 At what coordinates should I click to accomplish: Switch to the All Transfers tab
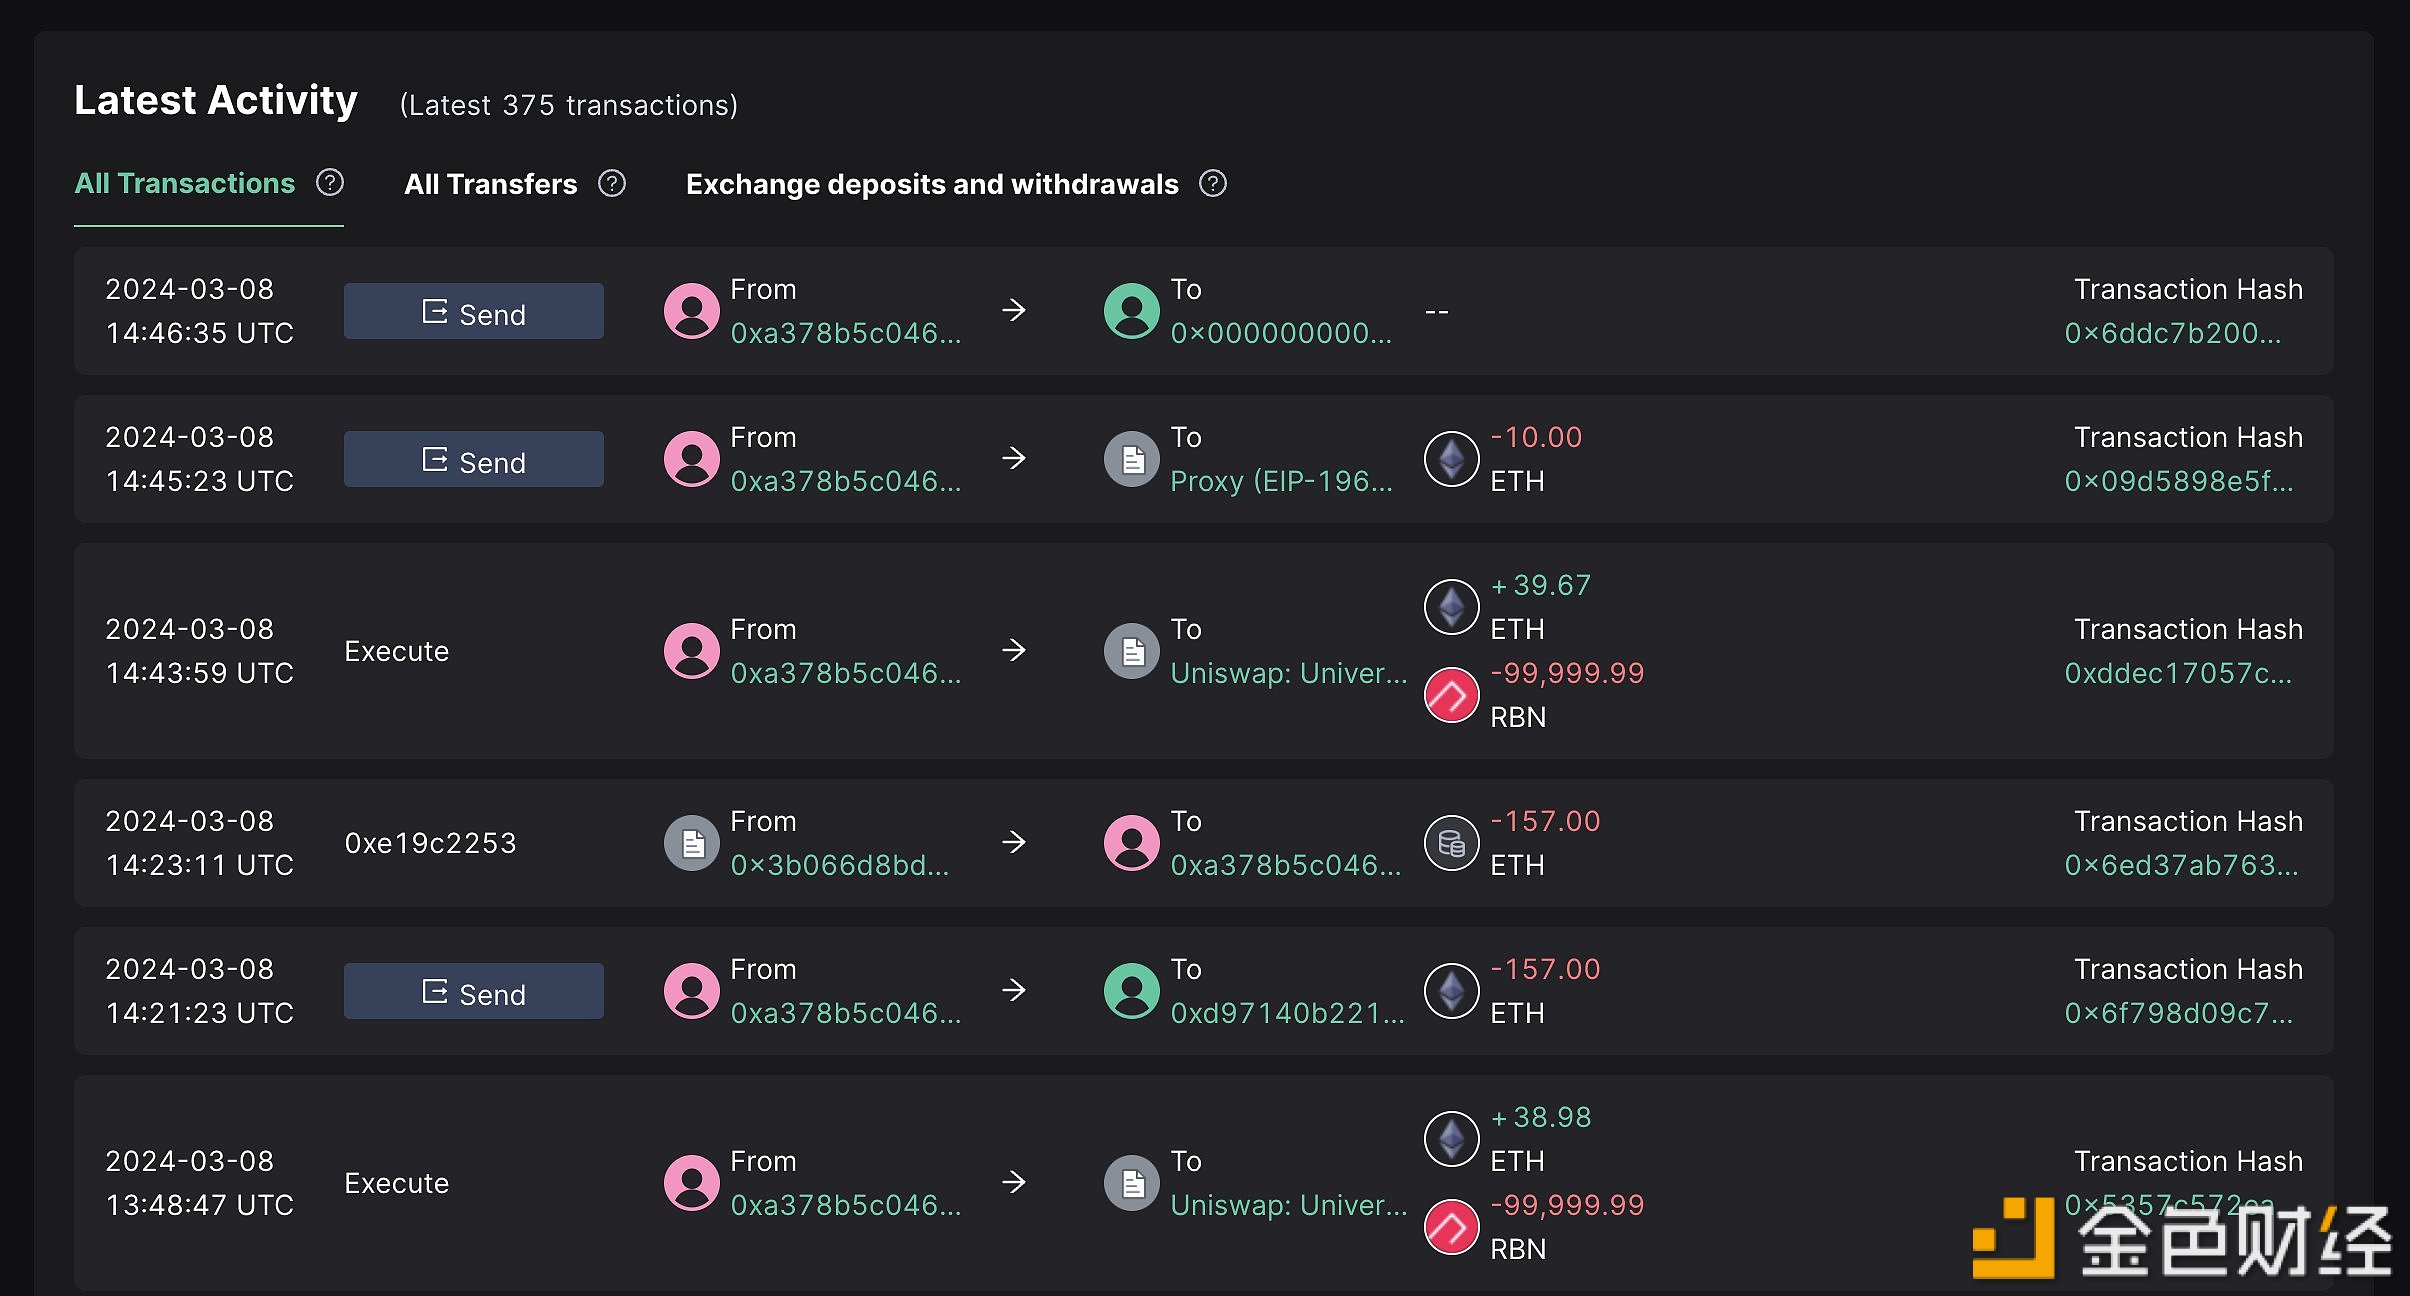click(x=490, y=184)
